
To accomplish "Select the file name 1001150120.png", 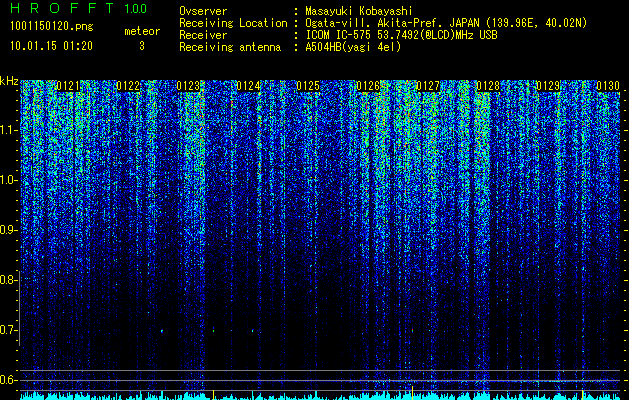I will point(52,27).
